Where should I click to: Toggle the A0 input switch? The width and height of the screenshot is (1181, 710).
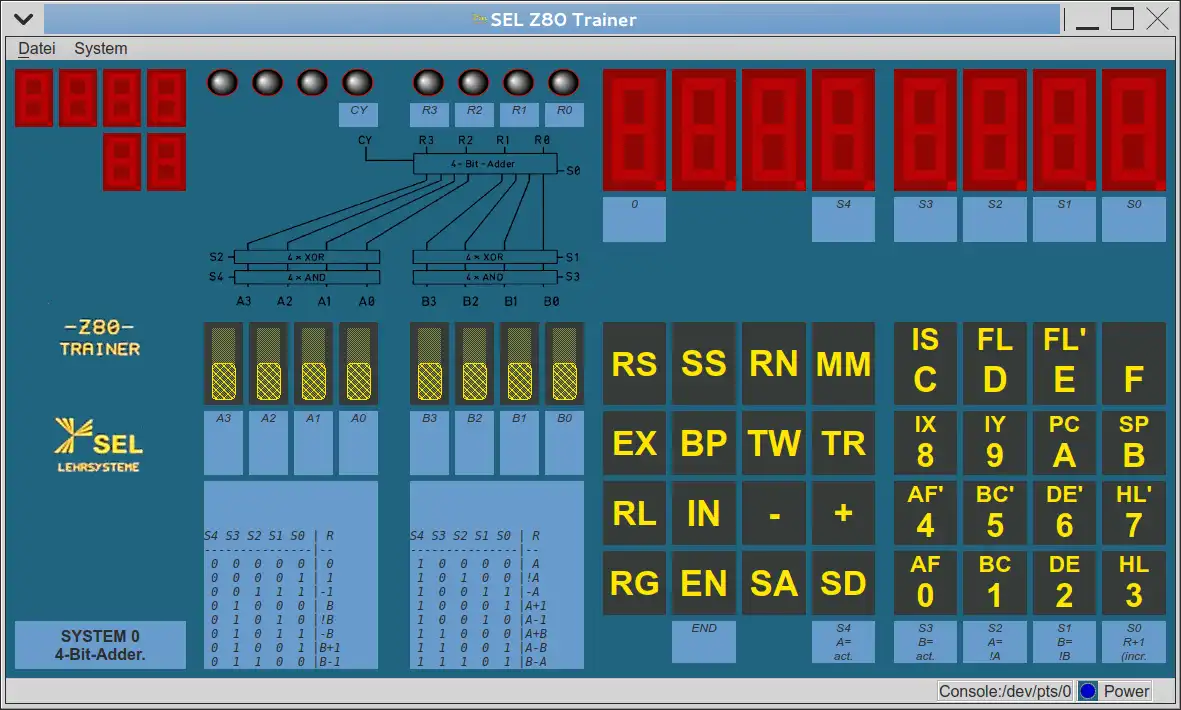pyautogui.click(x=359, y=364)
